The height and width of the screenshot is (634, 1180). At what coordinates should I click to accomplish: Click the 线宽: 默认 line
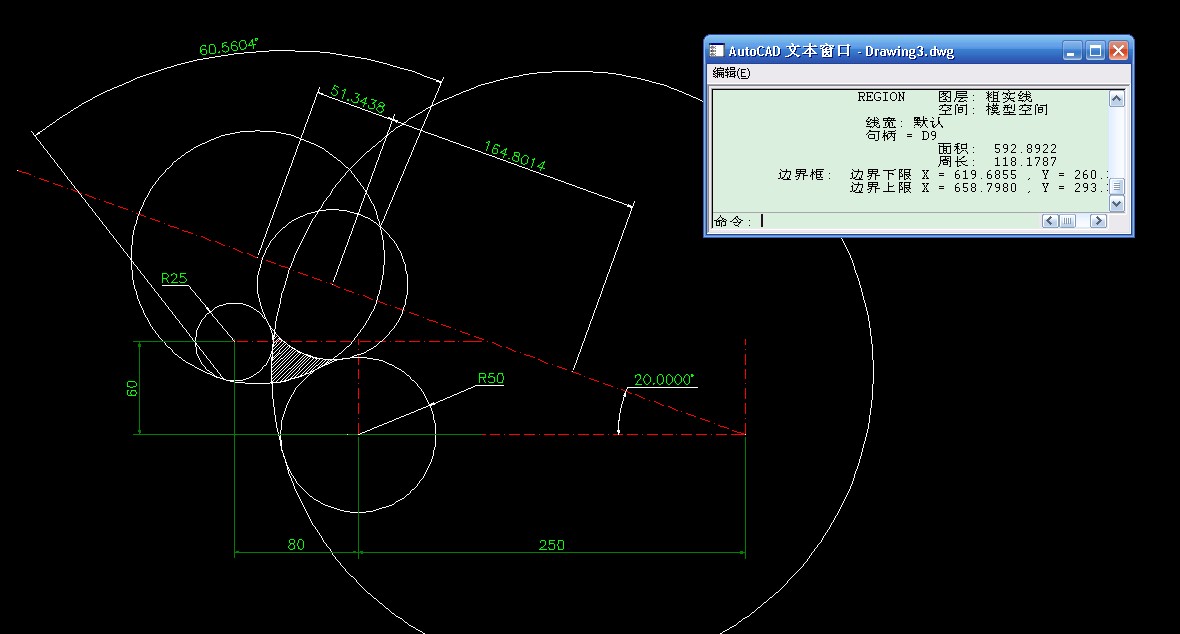pyautogui.click(x=904, y=123)
